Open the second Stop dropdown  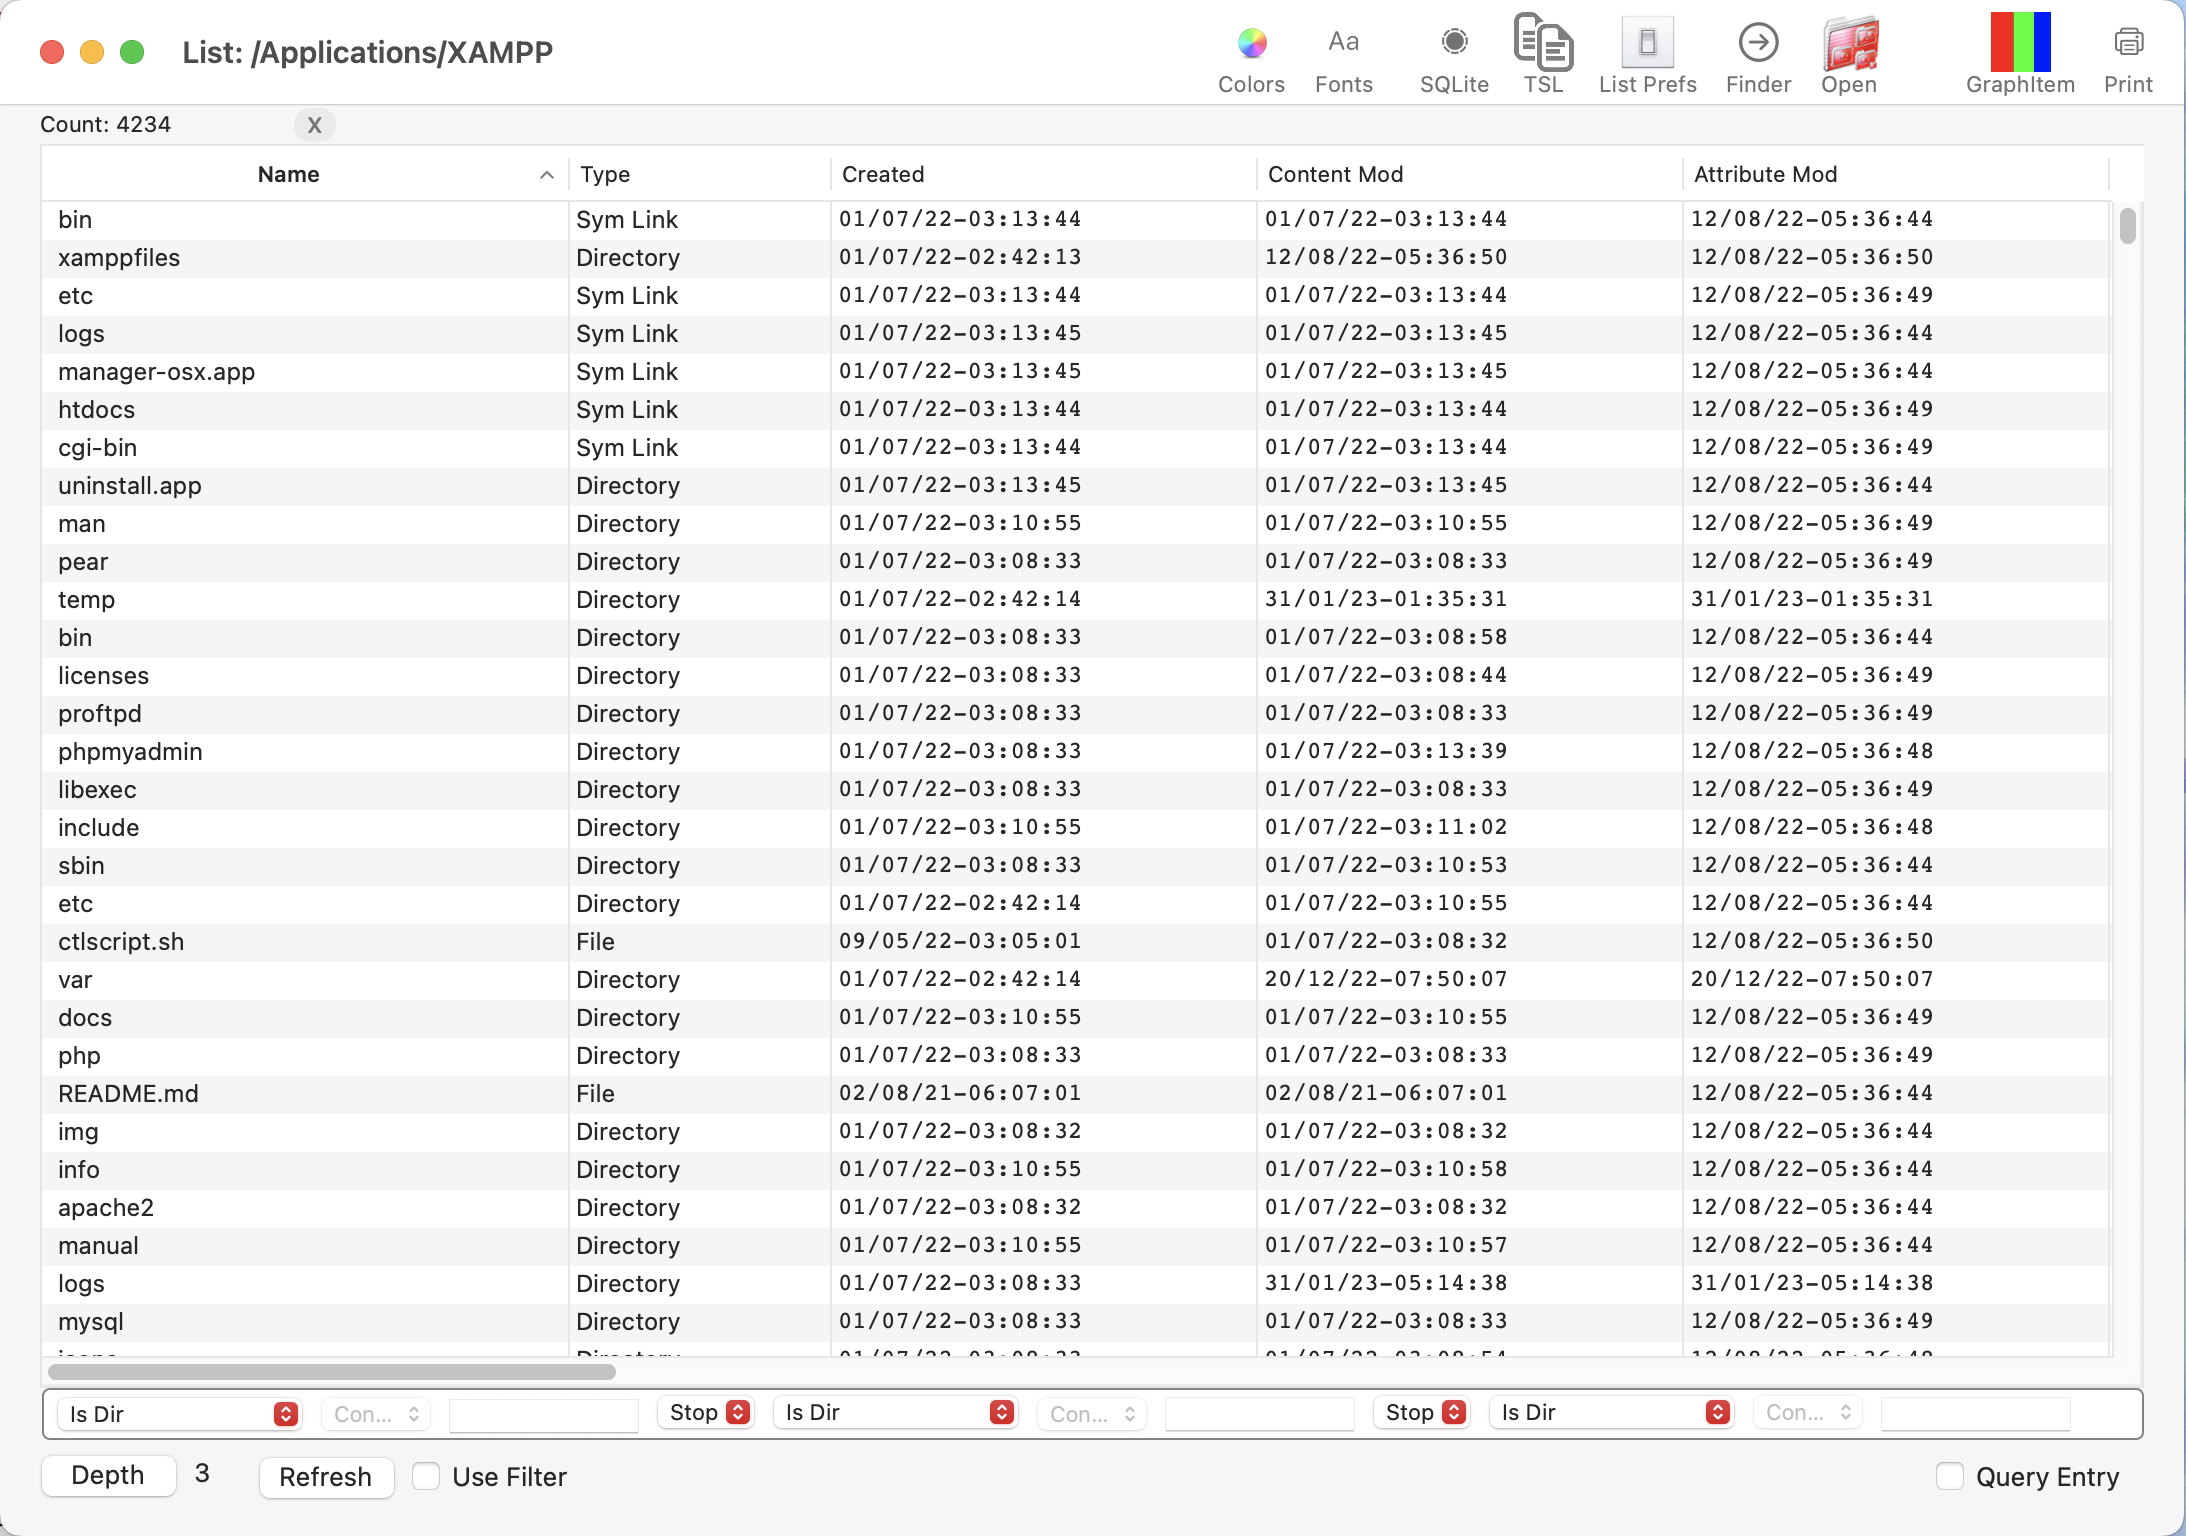point(1422,1412)
